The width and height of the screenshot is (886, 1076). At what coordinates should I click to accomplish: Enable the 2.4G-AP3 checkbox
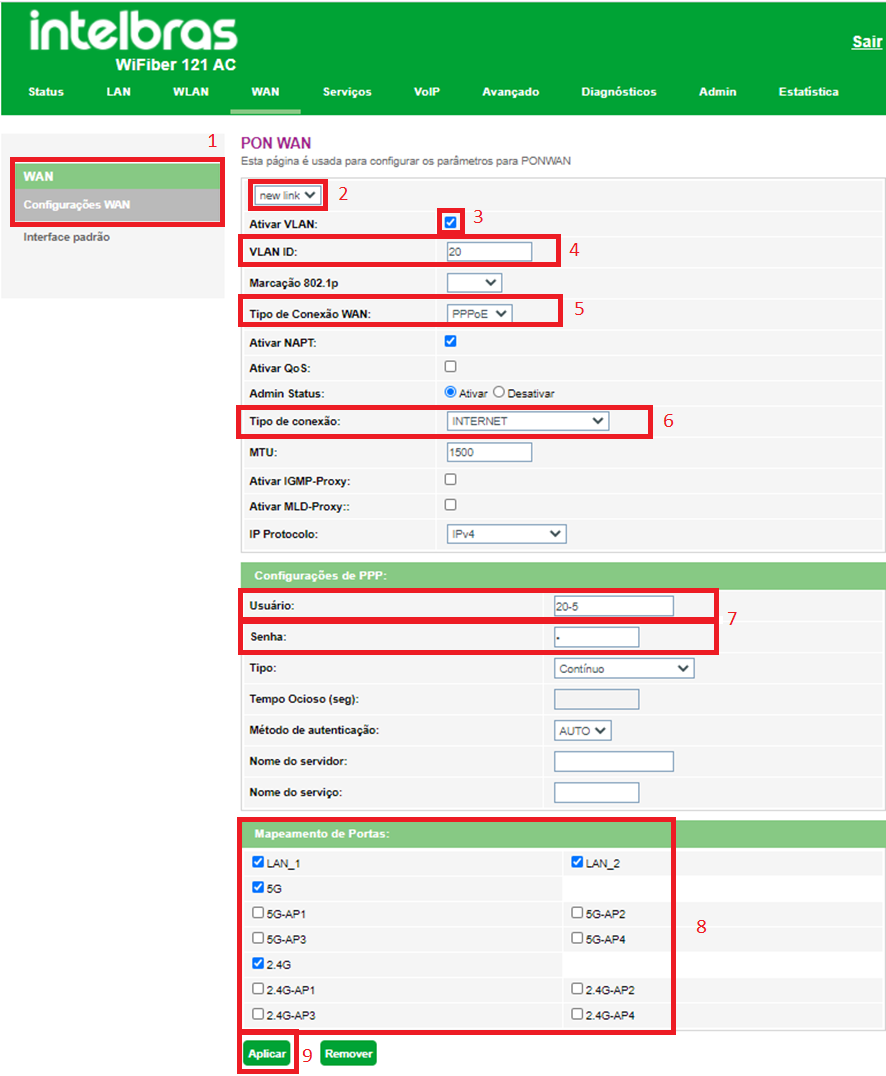pyautogui.click(x=258, y=1014)
